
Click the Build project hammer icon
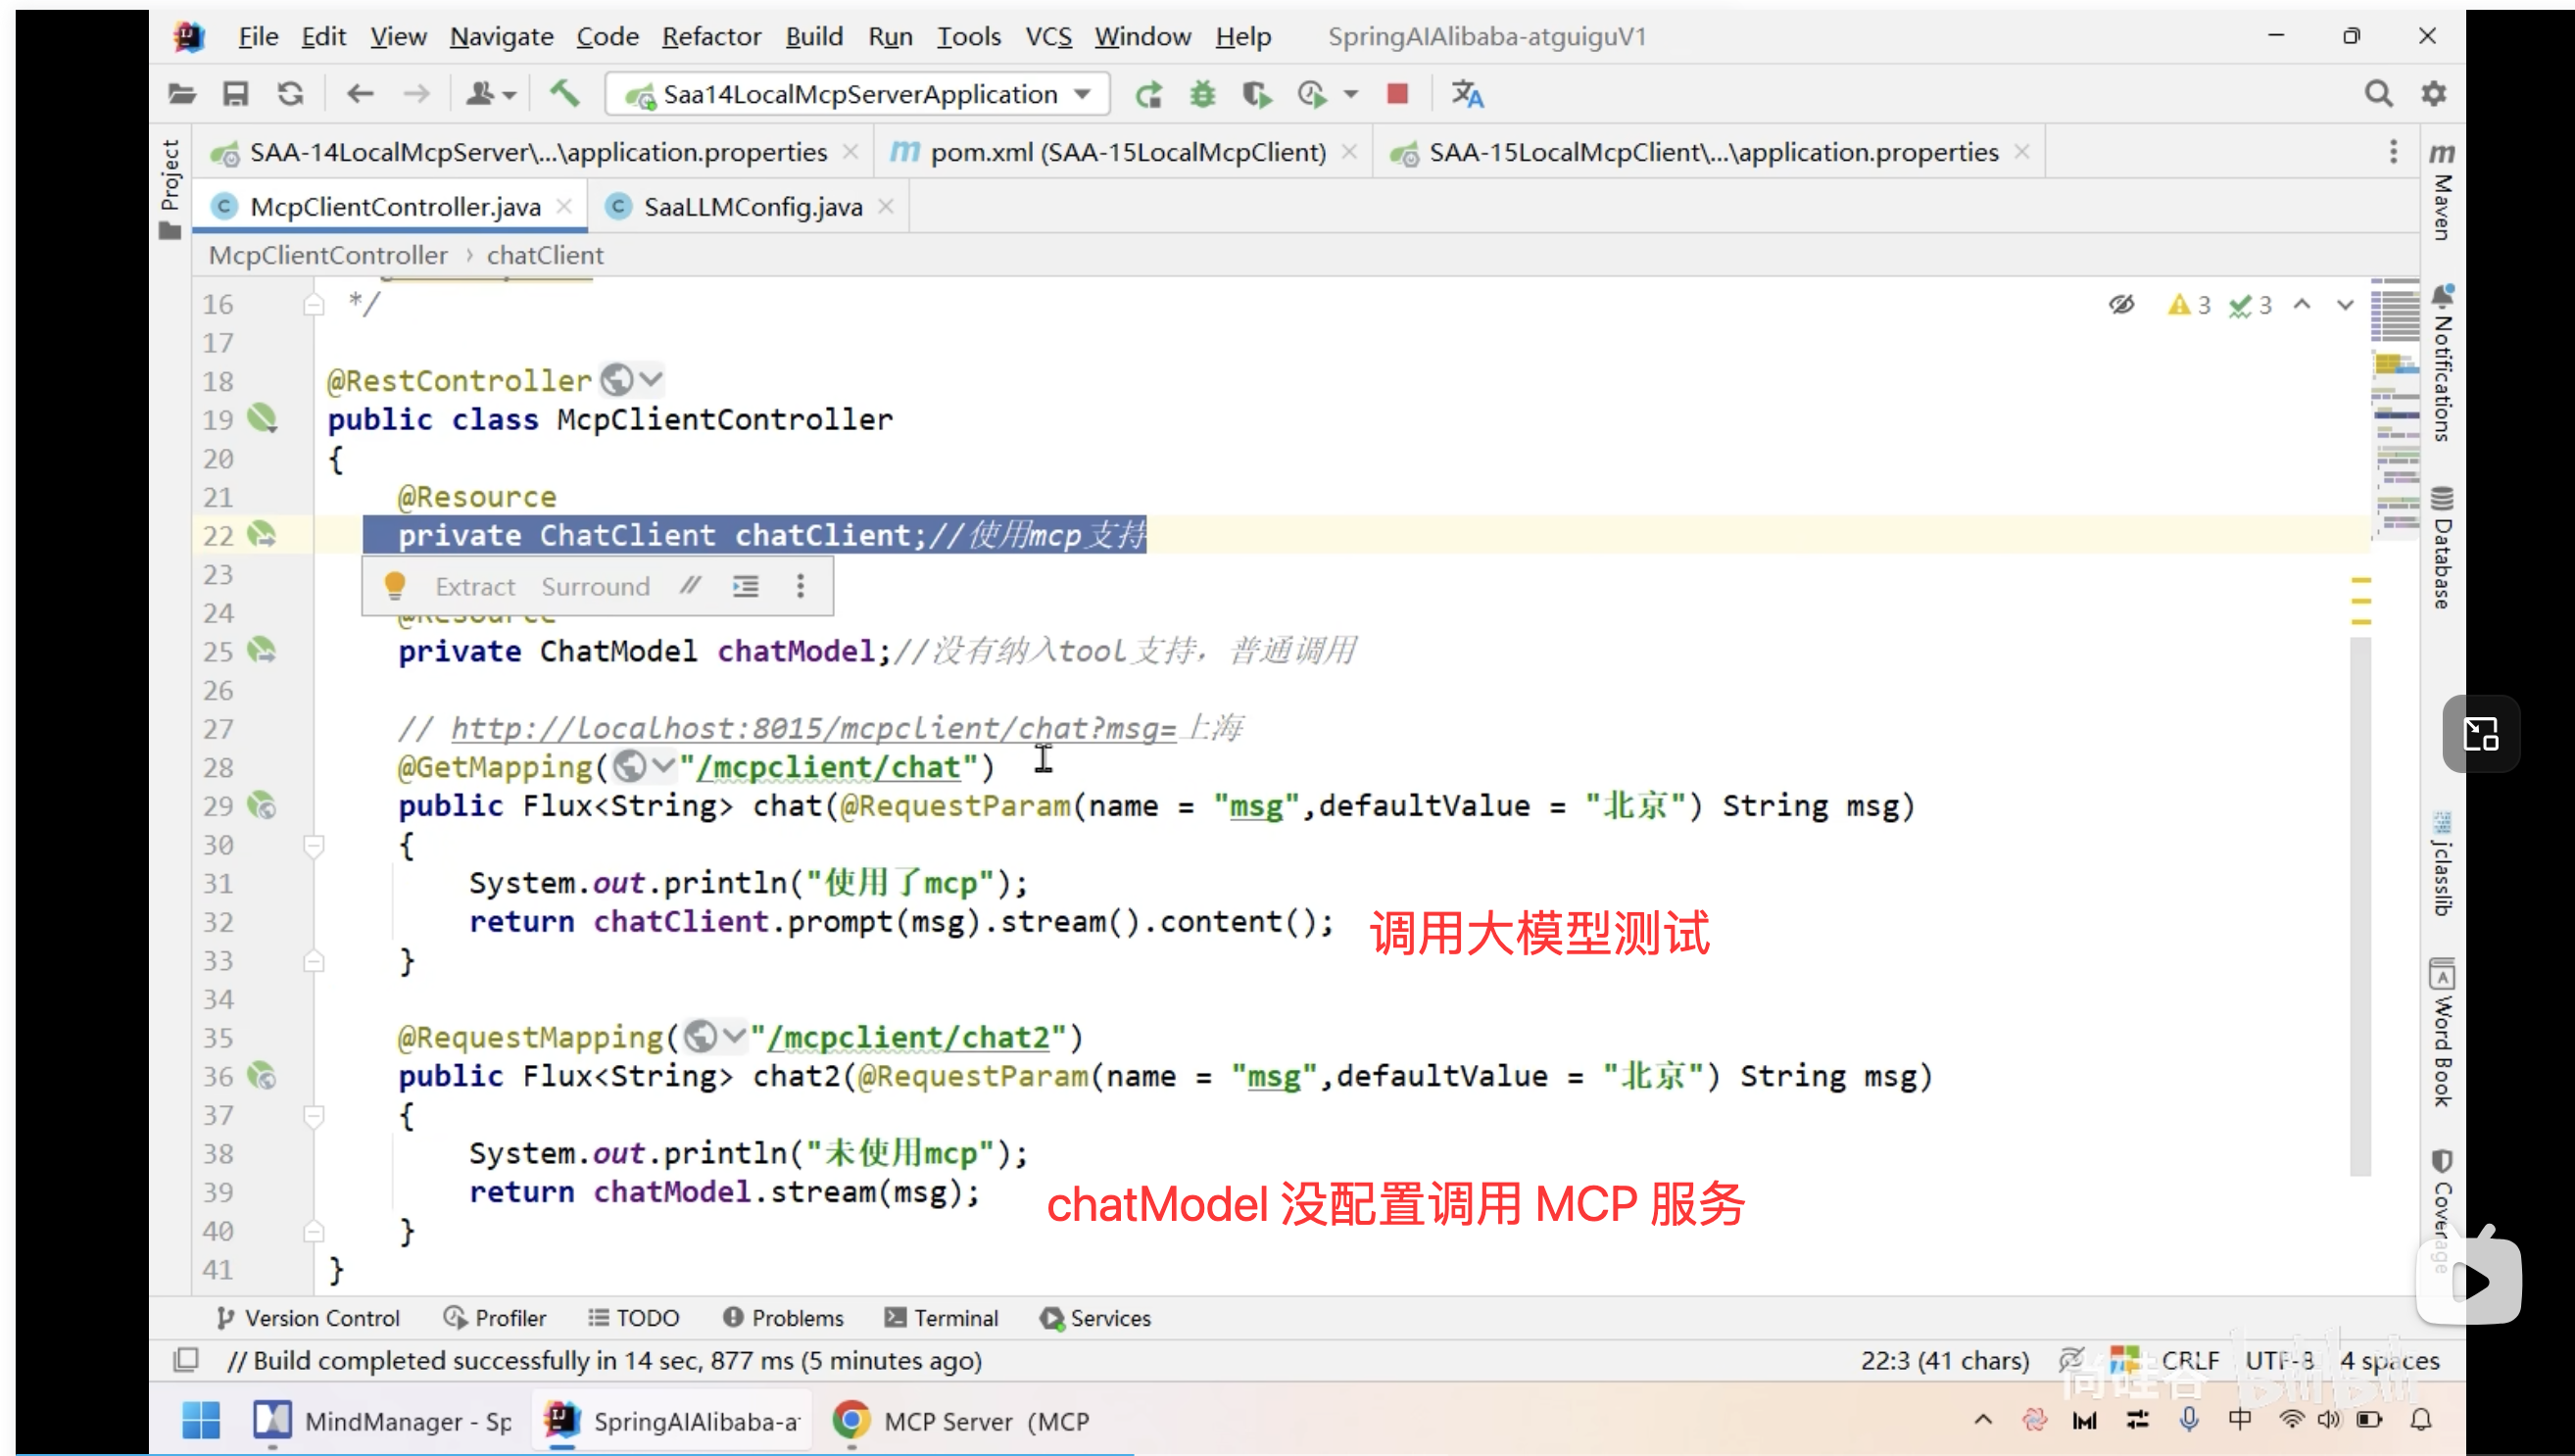pos(565,94)
